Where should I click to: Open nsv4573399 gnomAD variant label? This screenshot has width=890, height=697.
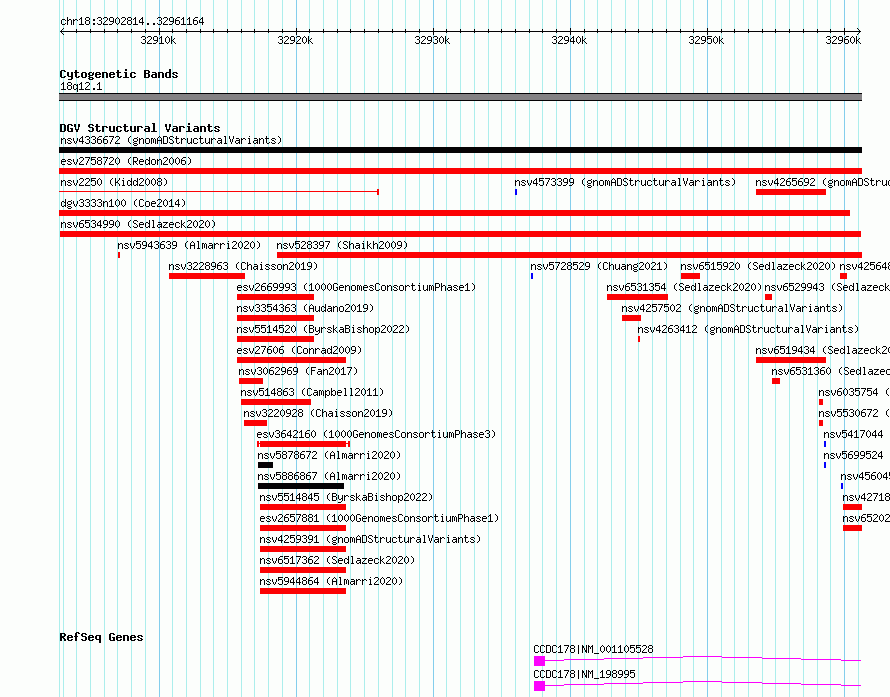click(x=625, y=182)
